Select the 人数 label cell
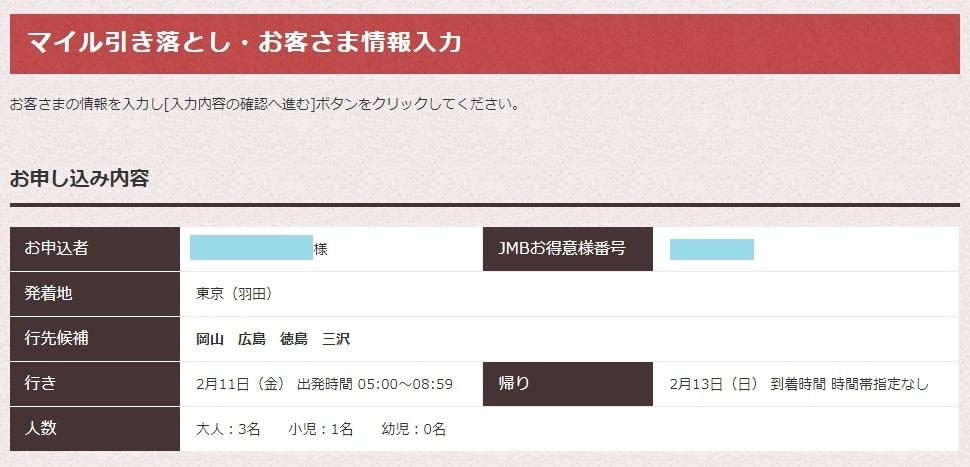970x467 pixels. [x=95, y=429]
